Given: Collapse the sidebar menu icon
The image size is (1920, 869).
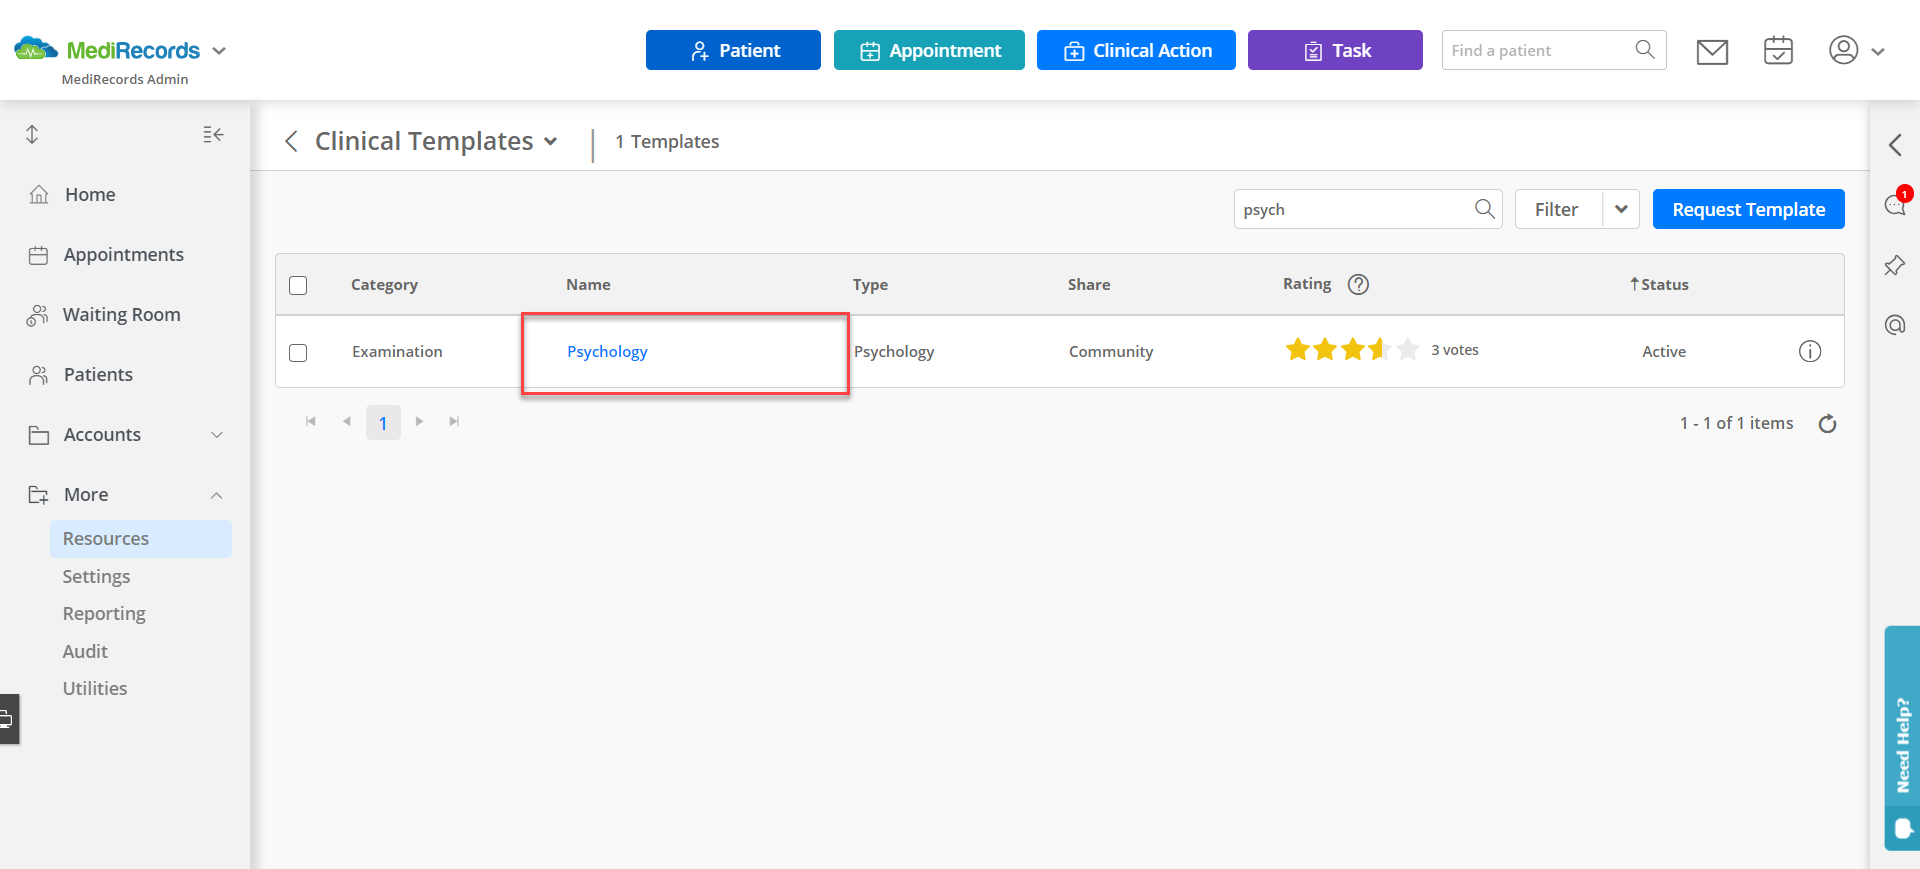Looking at the screenshot, I should (213, 134).
